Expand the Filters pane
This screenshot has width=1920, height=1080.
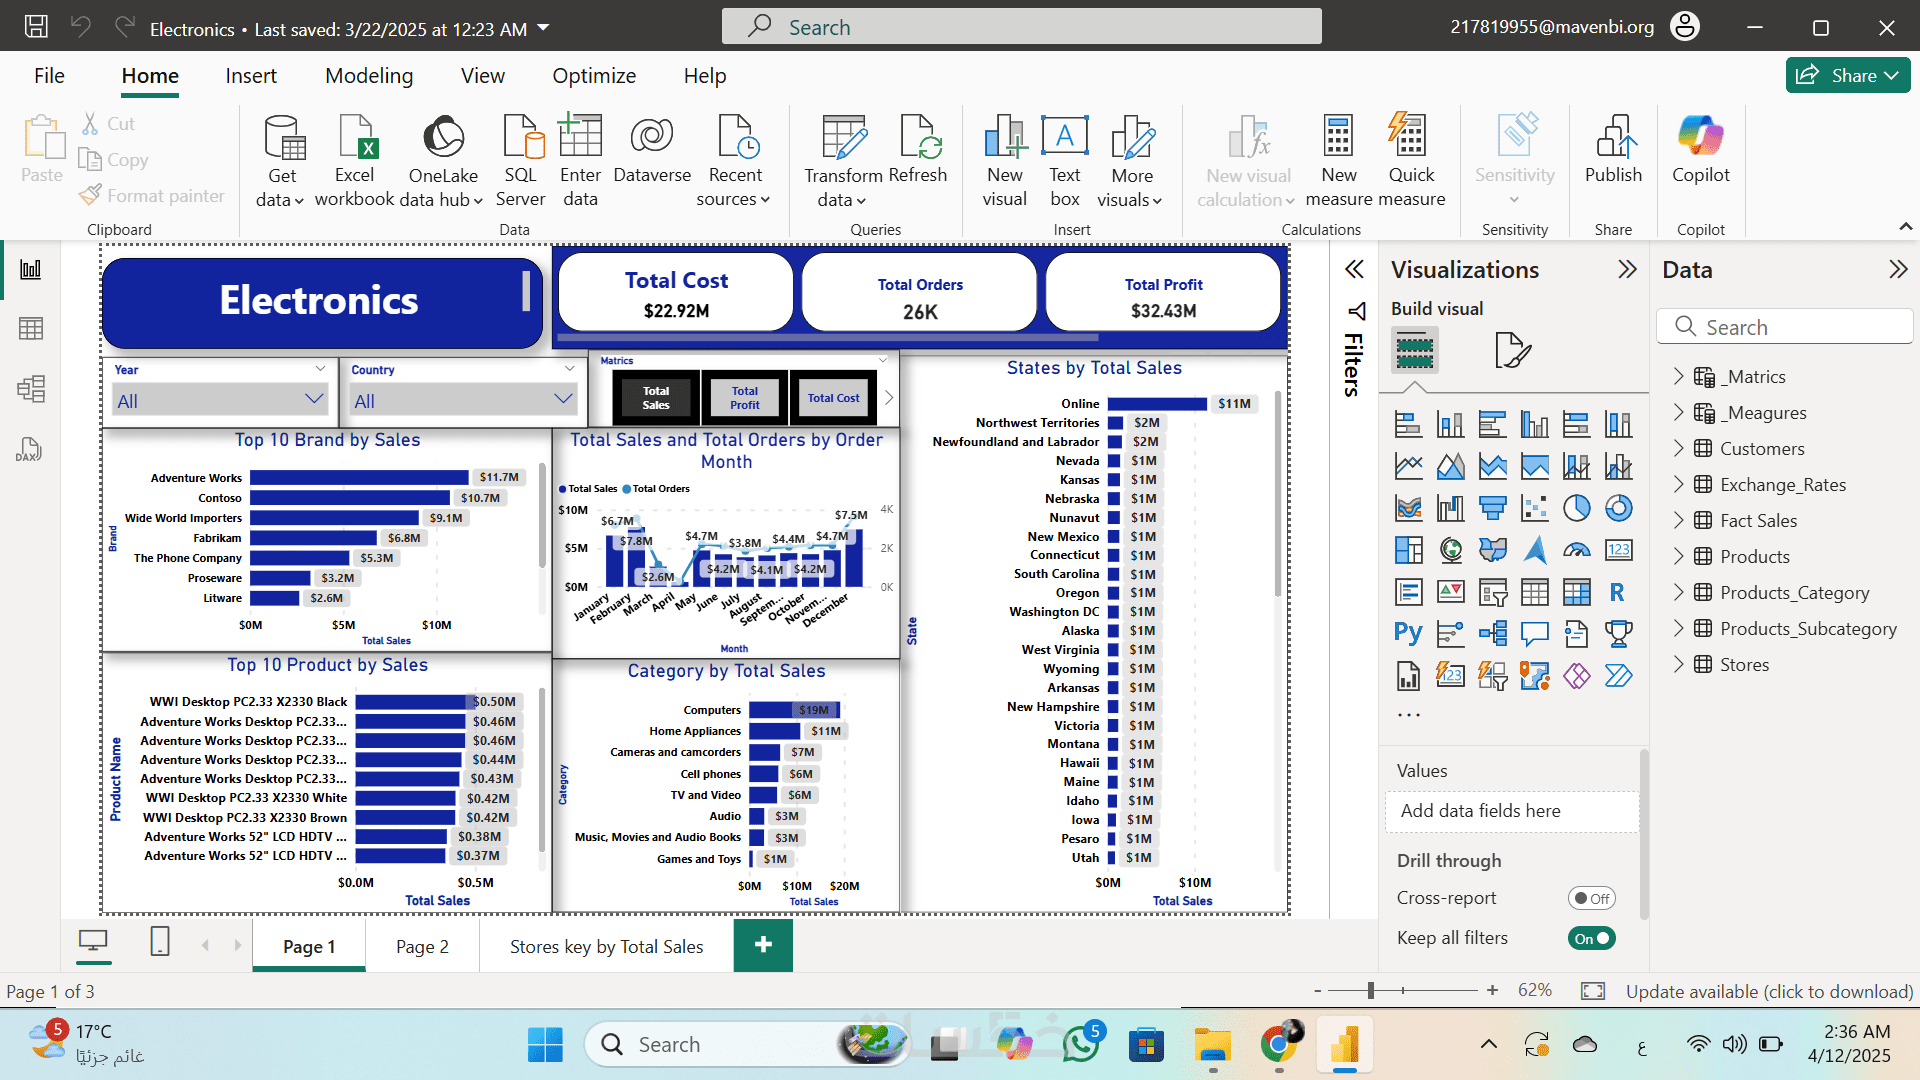point(1354,269)
